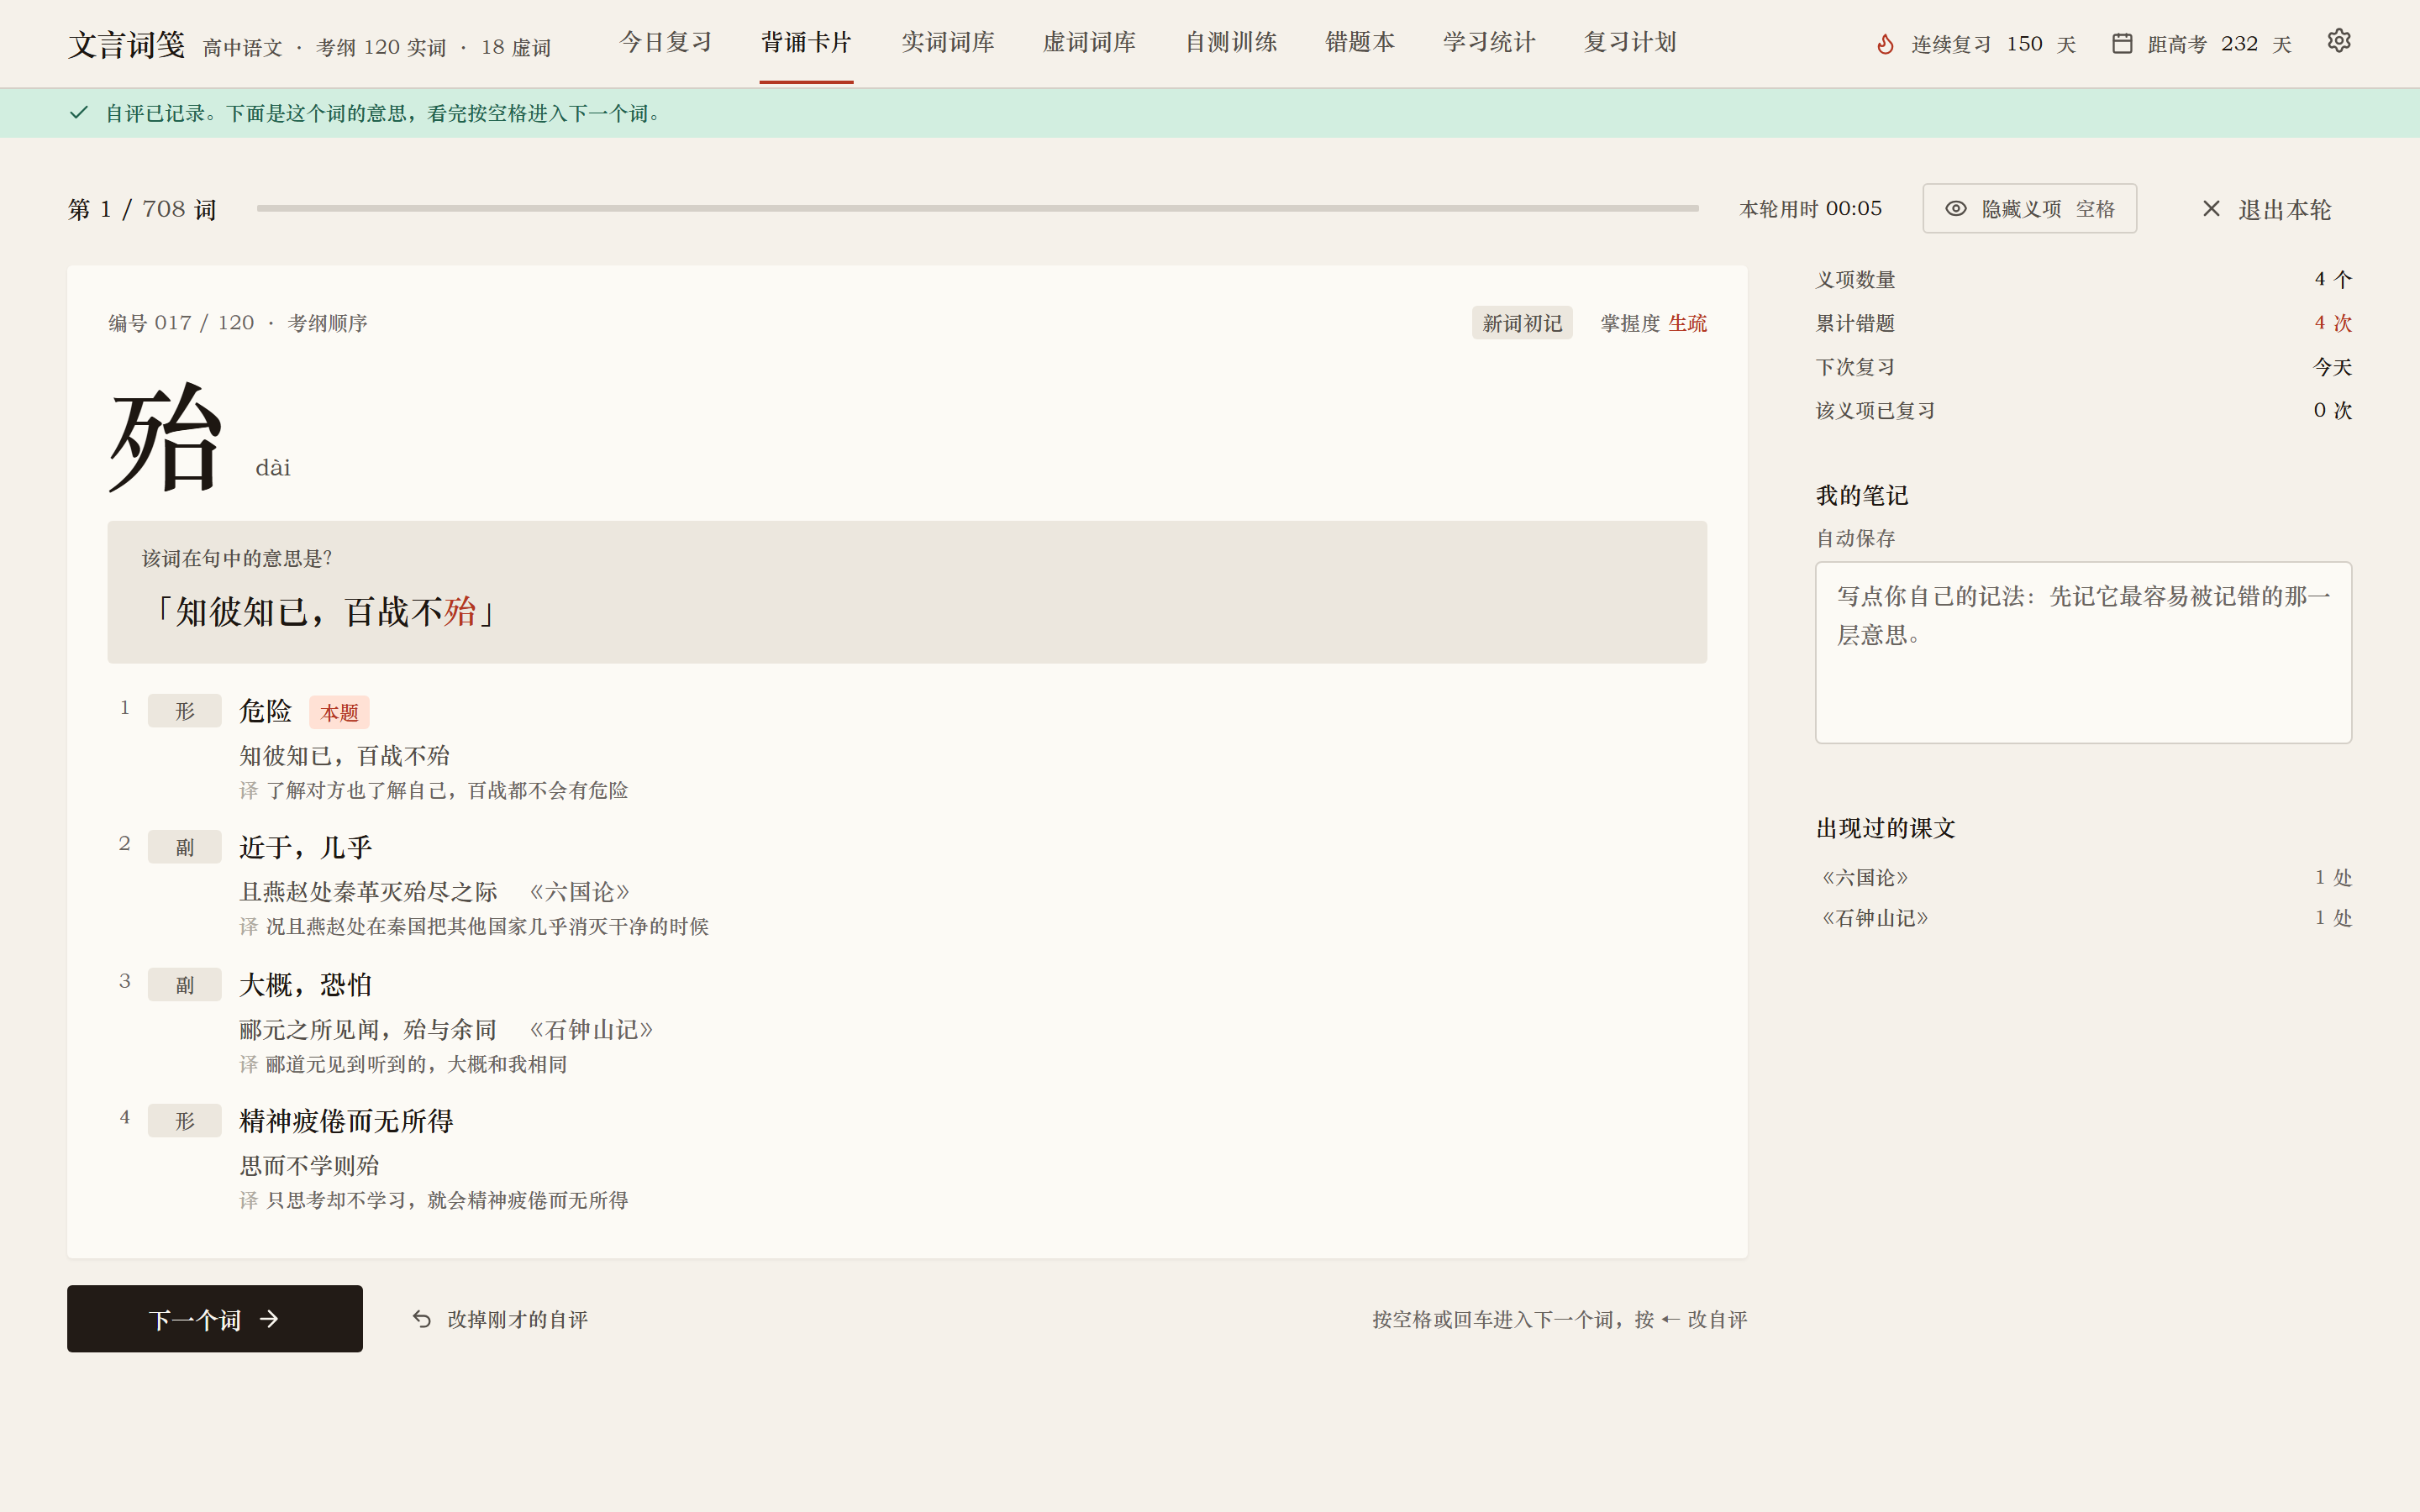Select meaning 1 危险

click(265, 711)
